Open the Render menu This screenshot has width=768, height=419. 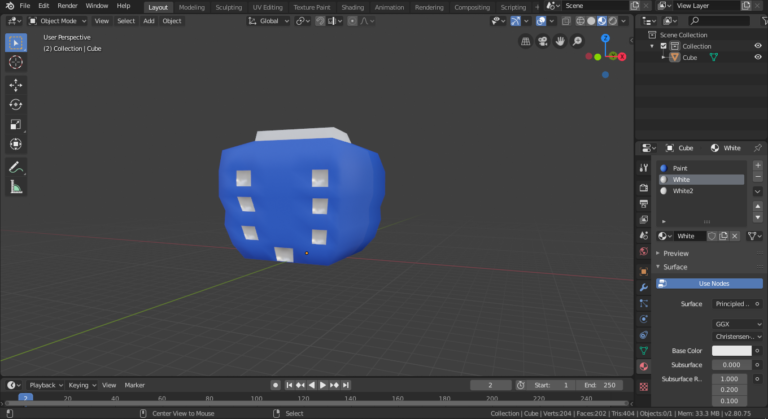click(67, 6)
